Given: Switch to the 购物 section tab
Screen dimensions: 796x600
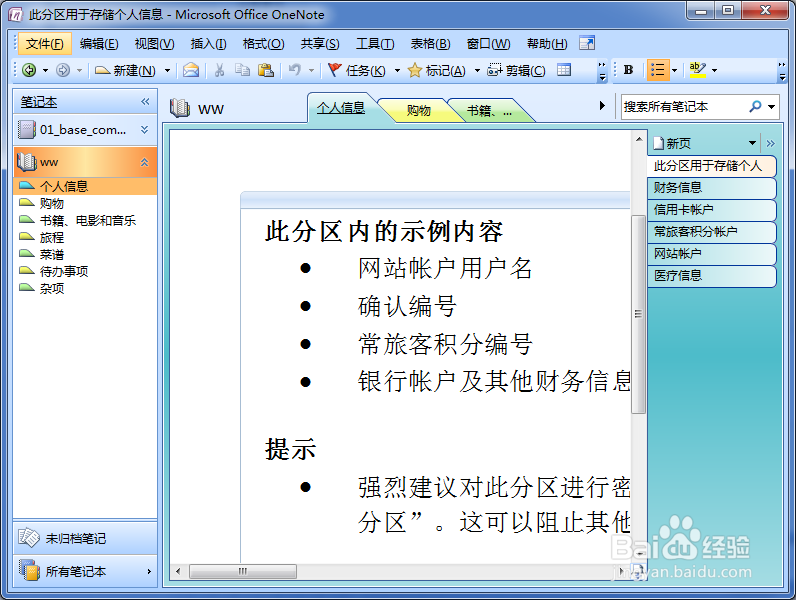Looking at the screenshot, I should (418, 110).
